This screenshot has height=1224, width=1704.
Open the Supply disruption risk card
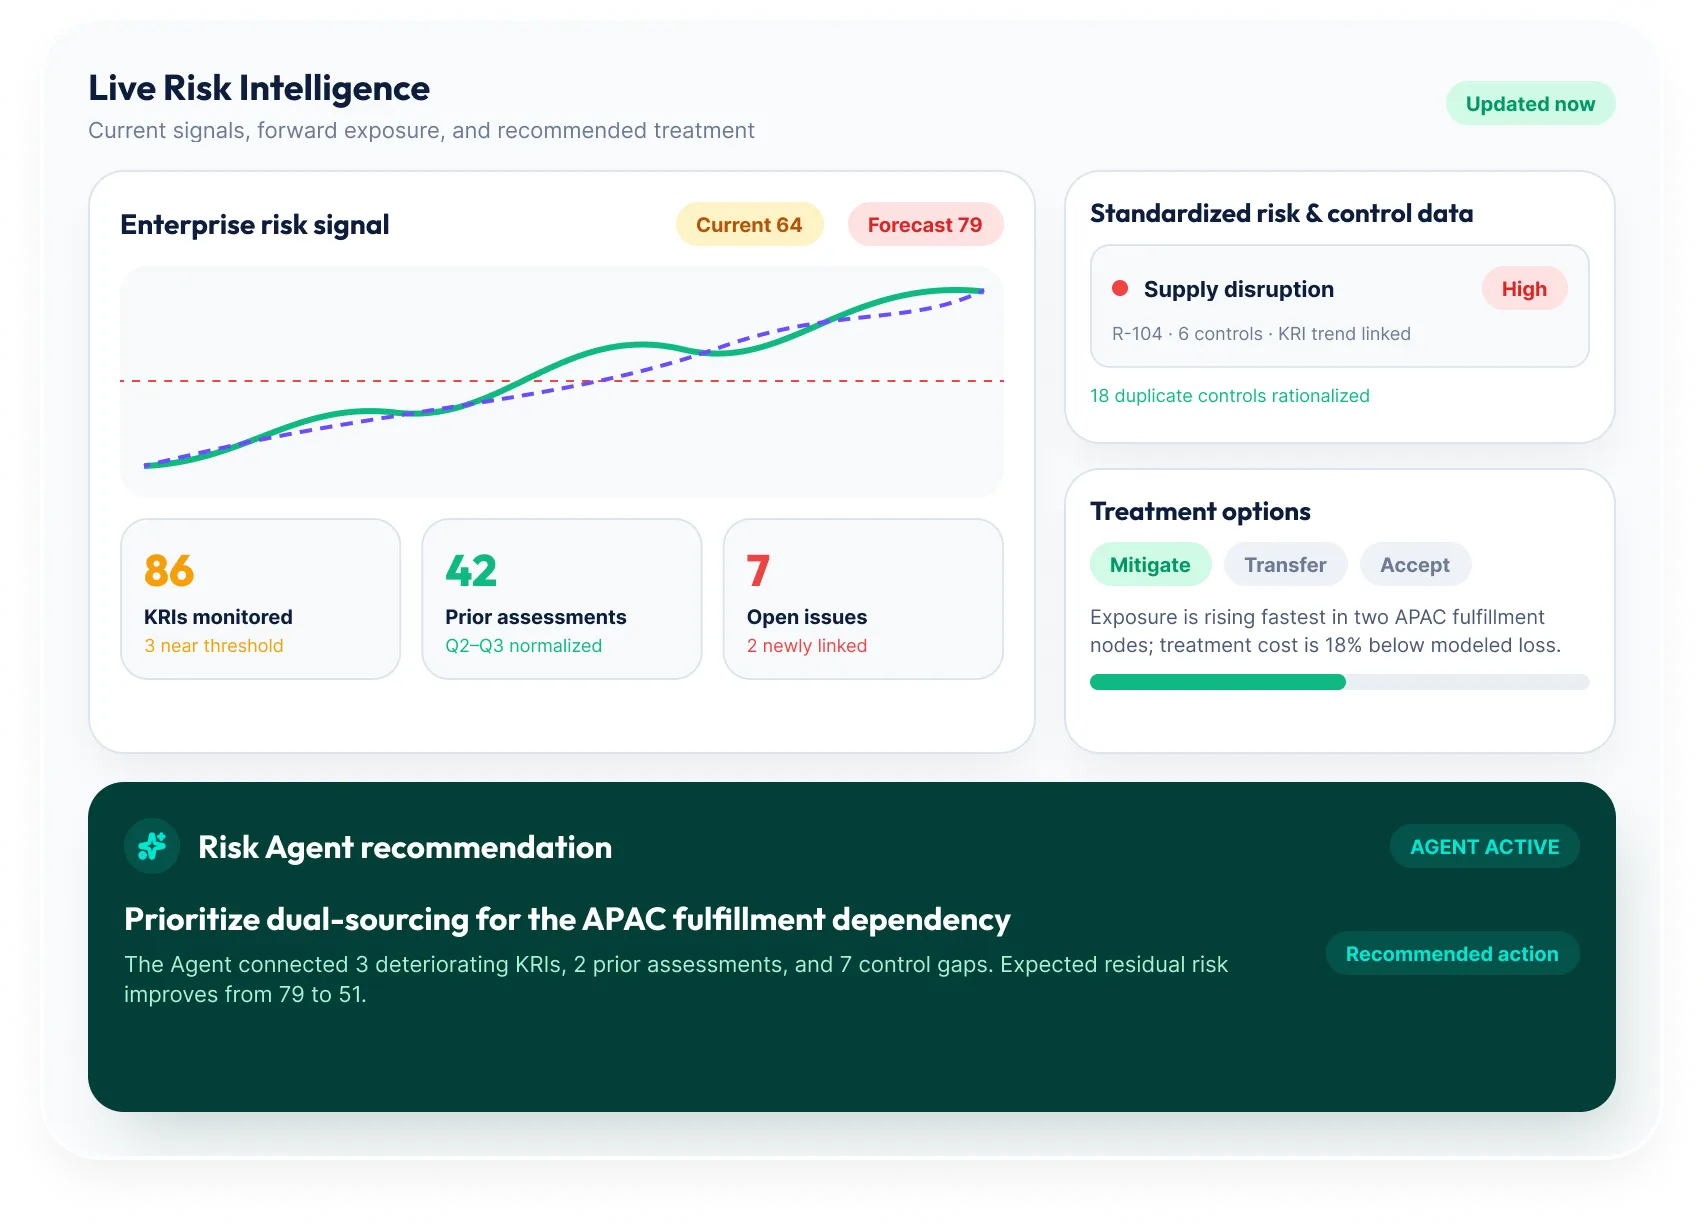click(x=1339, y=306)
